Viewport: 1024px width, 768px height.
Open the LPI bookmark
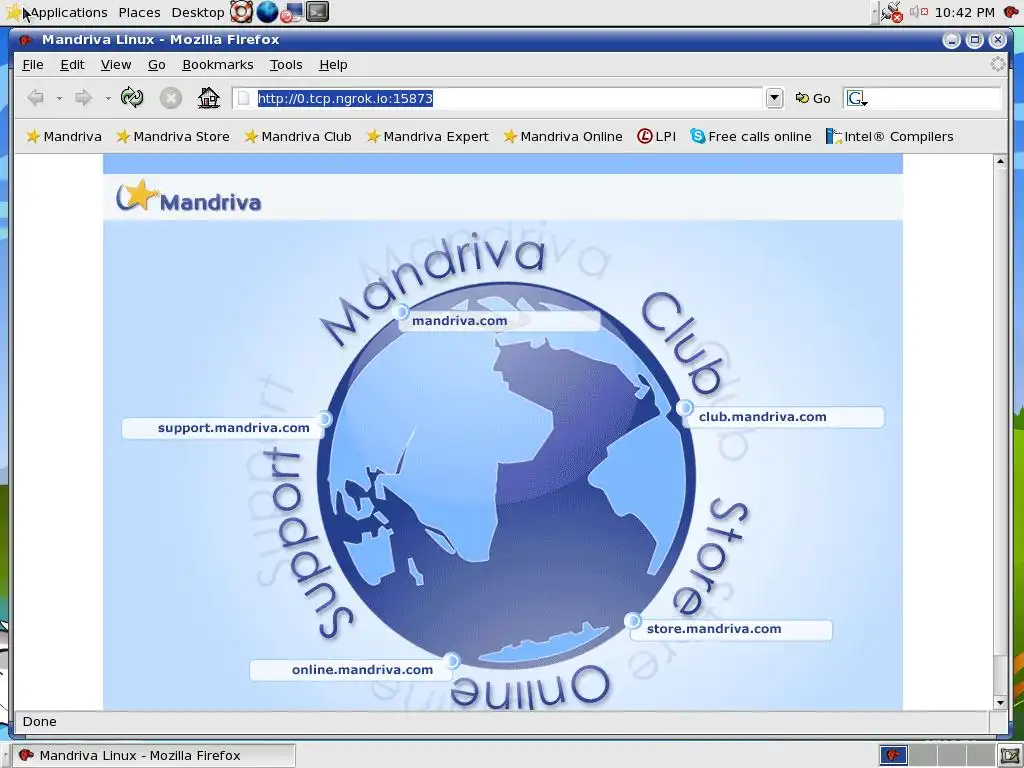pyautogui.click(x=656, y=136)
